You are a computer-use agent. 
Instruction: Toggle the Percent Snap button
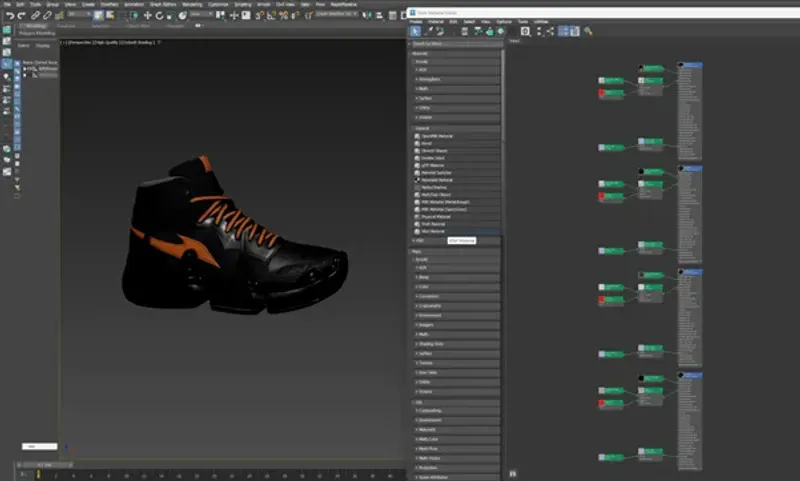pyautogui.click(x=283, y=16)
